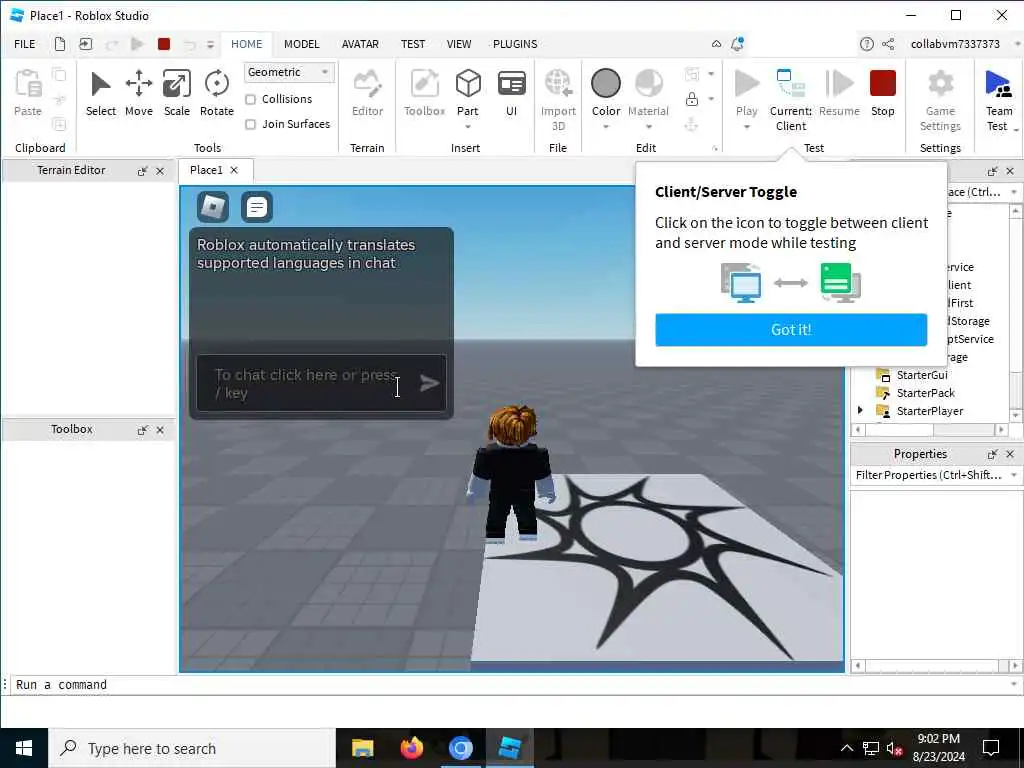Open the collabvm7337373 account dropdown
1024x768 pixels.
pos(1017,44)
